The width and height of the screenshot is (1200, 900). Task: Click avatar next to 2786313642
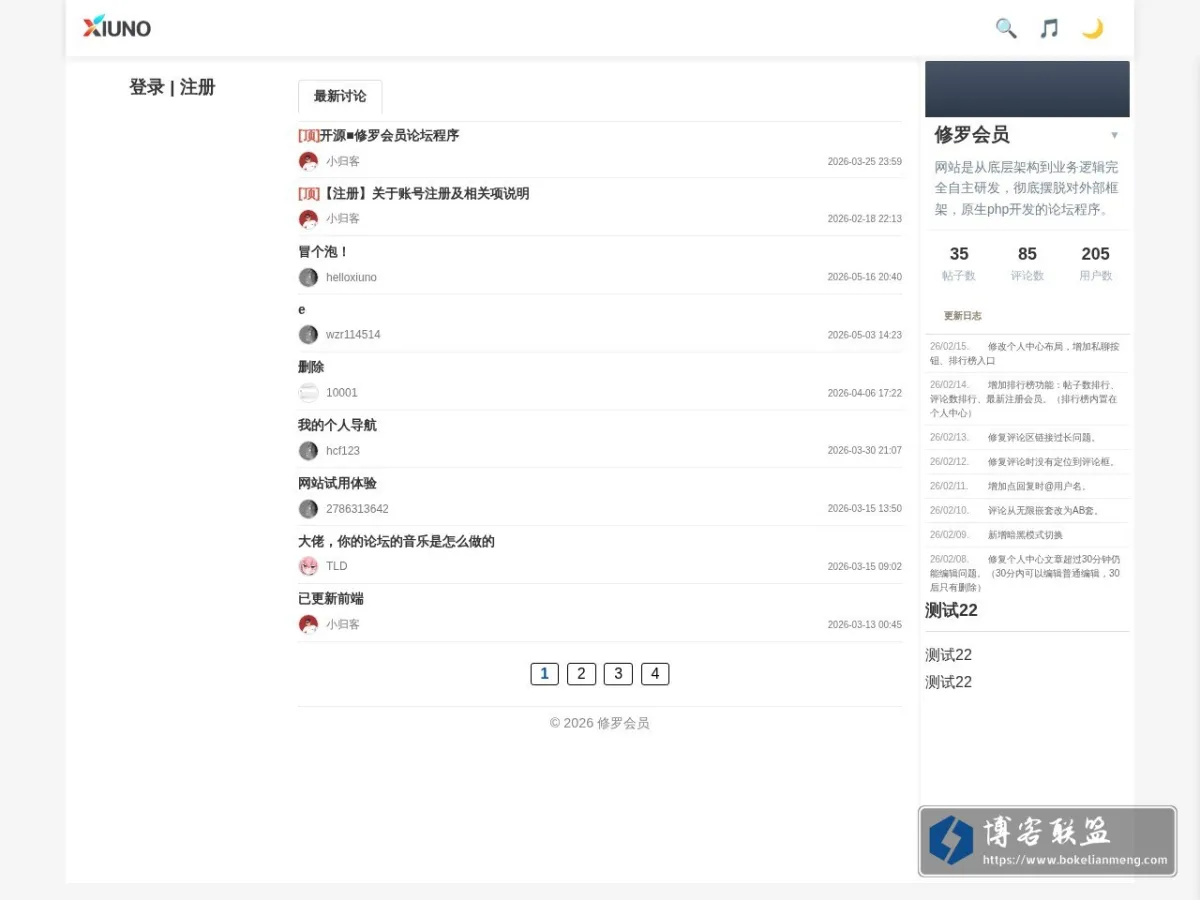pyautogui.click(x=308, y=508)
